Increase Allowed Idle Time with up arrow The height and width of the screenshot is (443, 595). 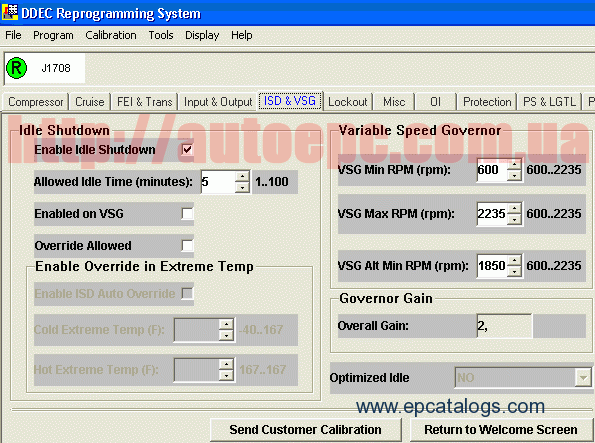point(242,177)
